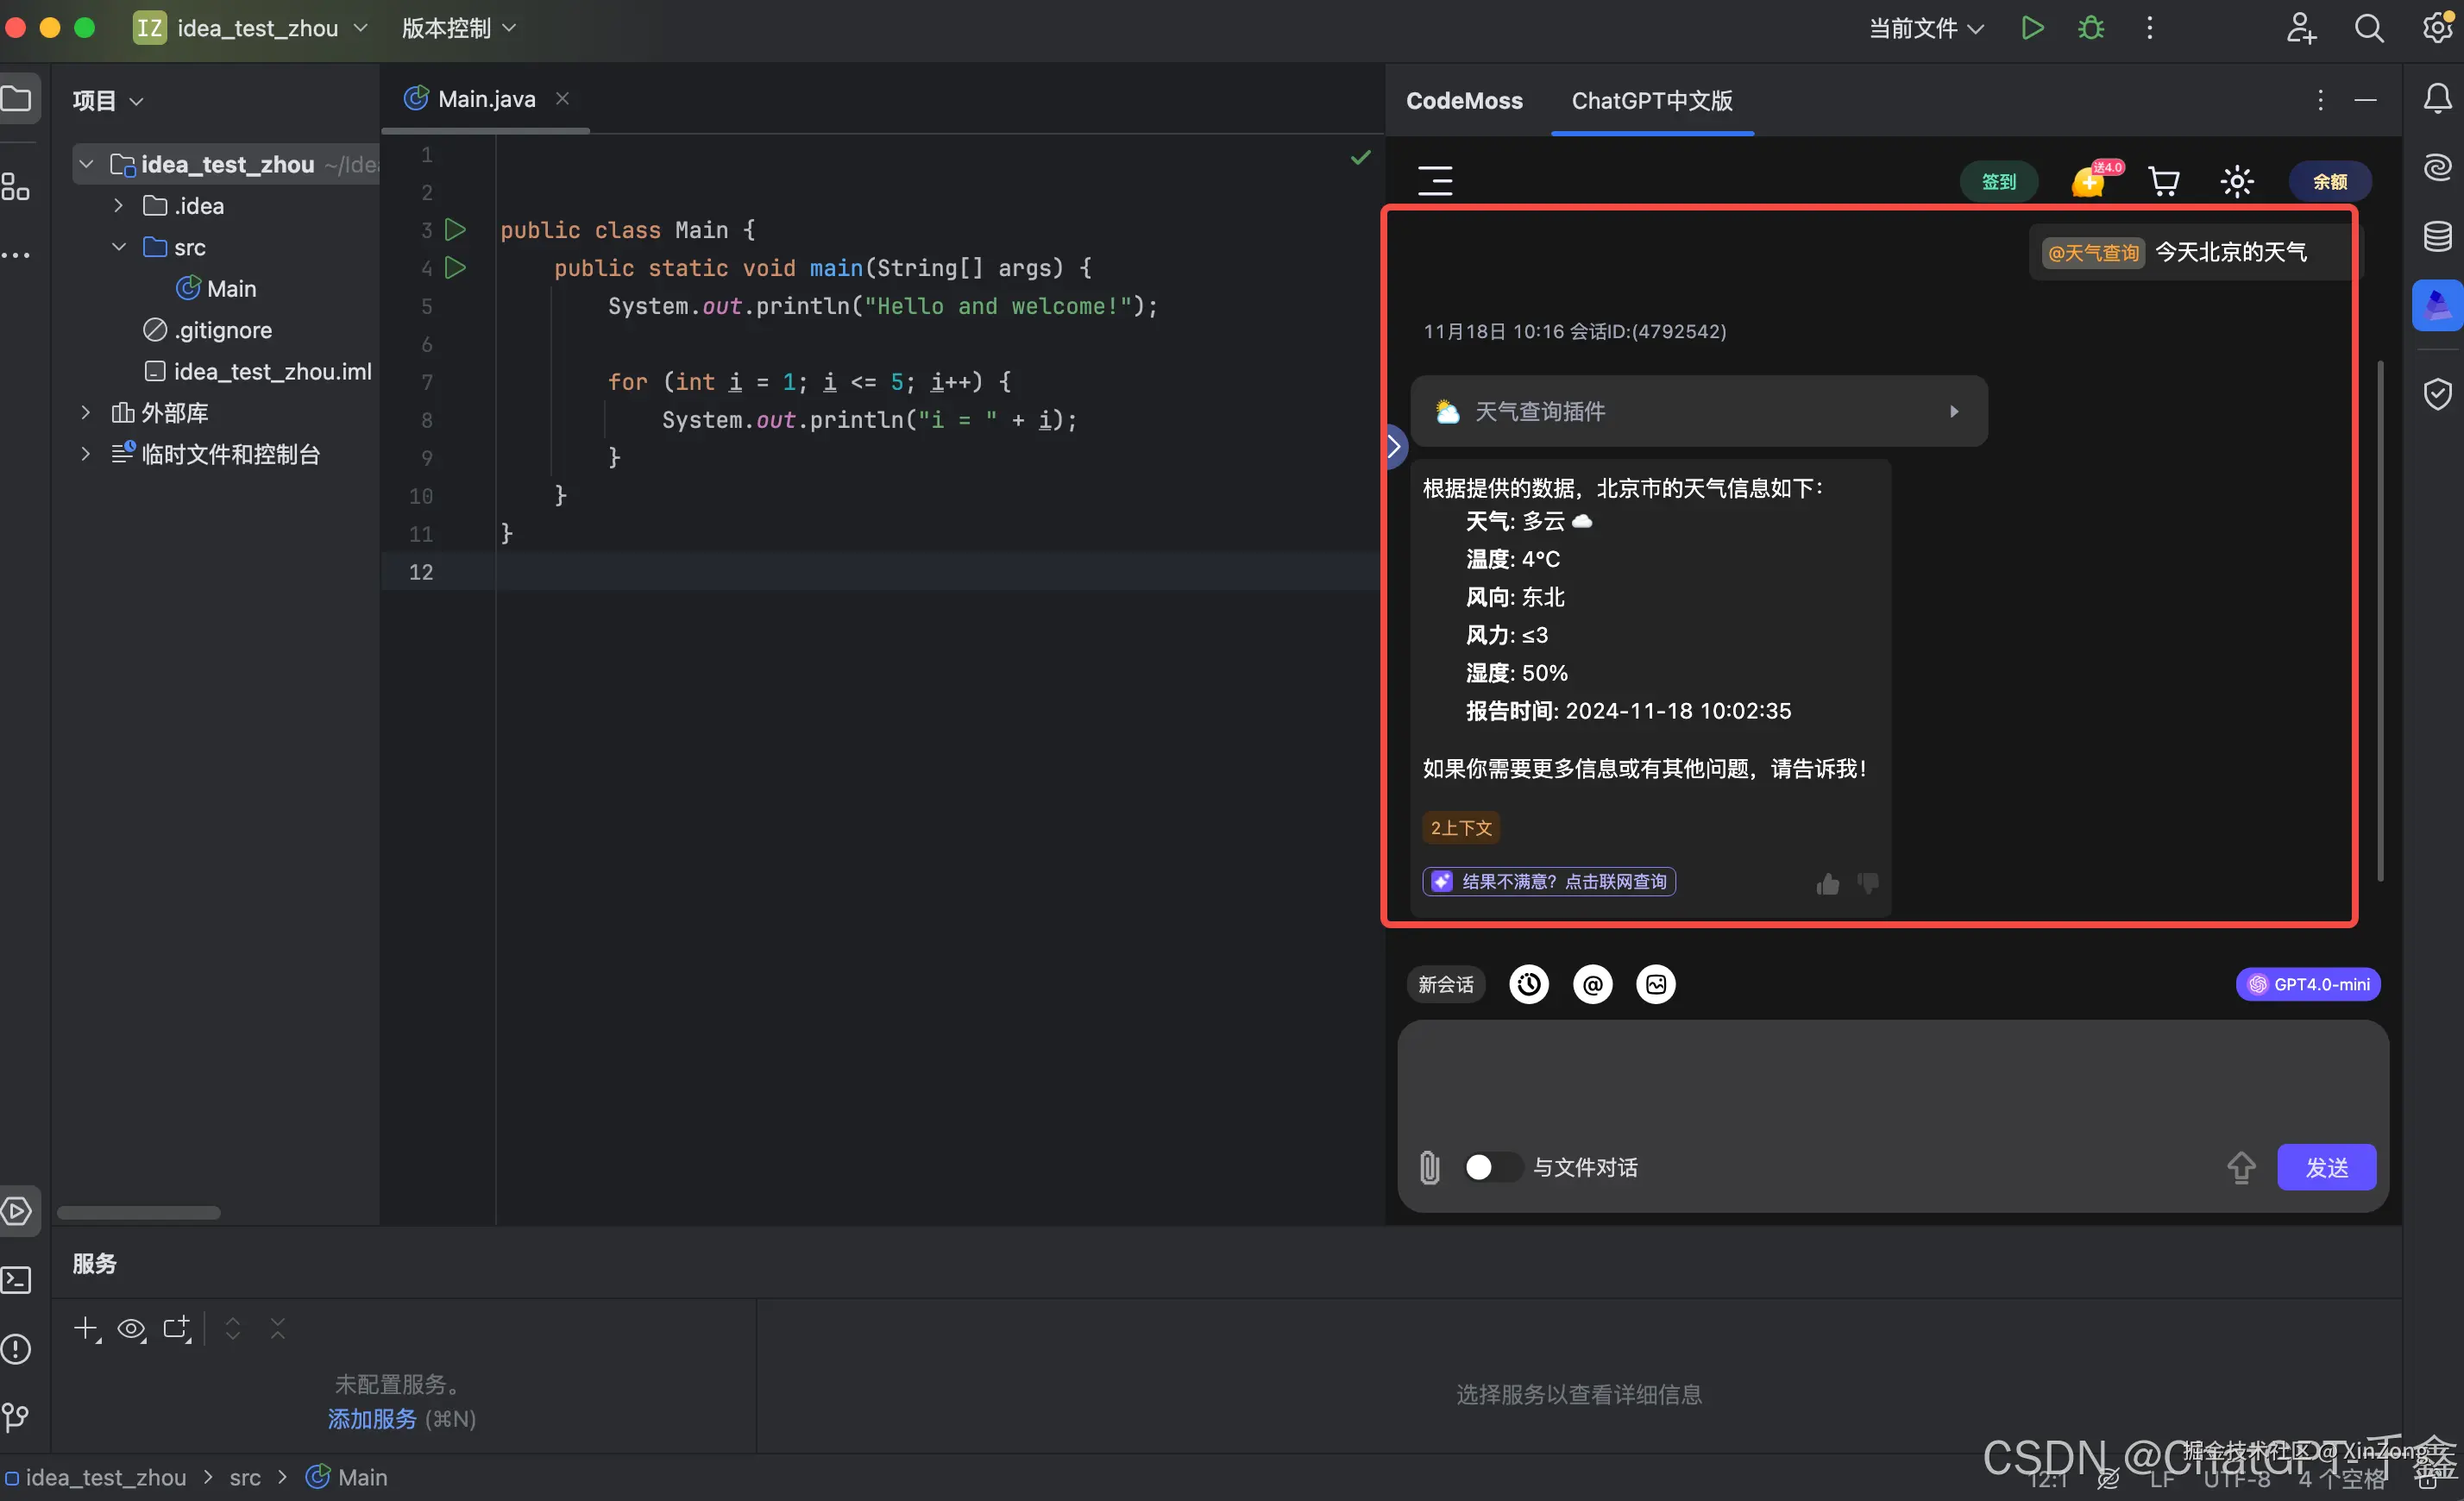Click the @ mention plugin icon
Viewport: 2464px width, 1501px height.
pyautogui.click(x=1592, y=984)
